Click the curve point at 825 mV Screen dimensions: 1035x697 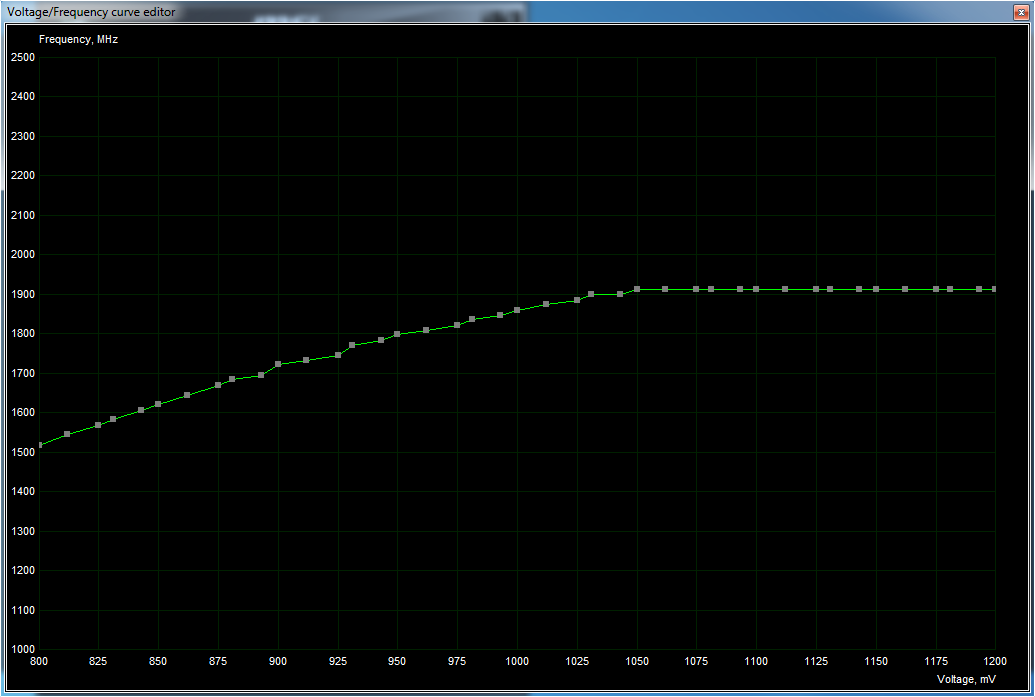coord(98,425)
